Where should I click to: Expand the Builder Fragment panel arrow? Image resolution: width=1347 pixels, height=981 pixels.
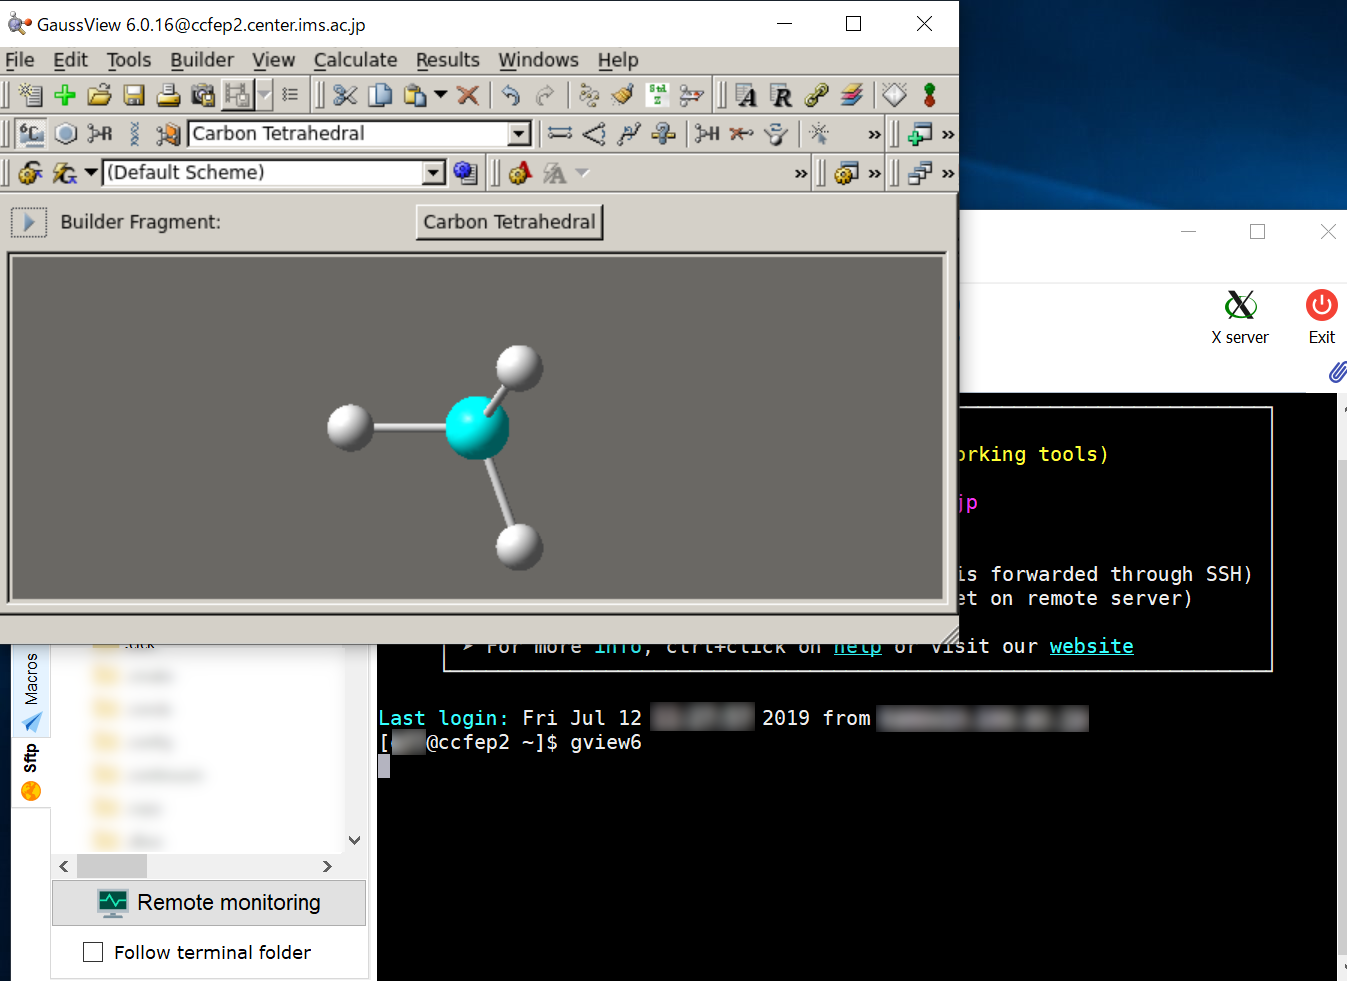(29, 222)
